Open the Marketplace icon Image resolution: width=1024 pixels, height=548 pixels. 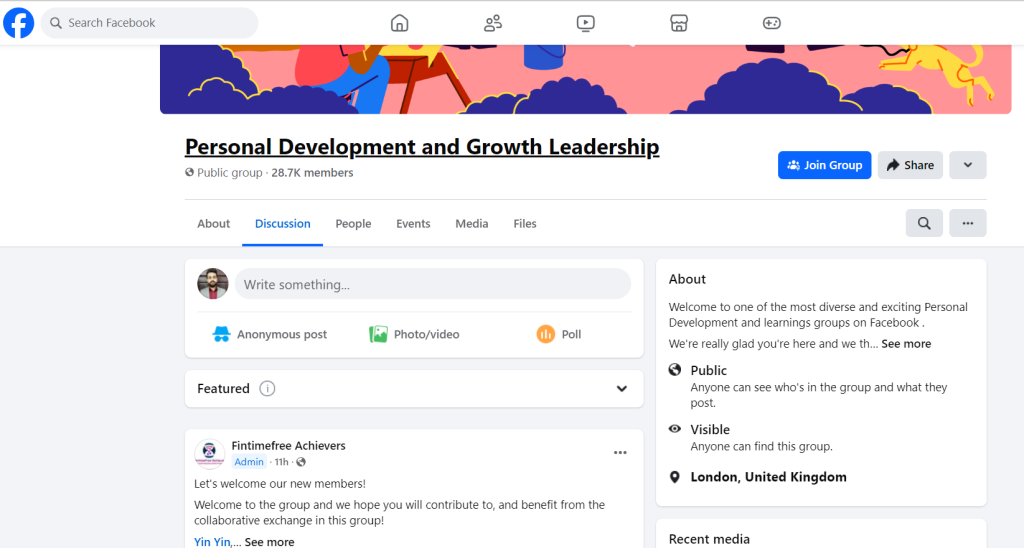[x=679, y=24]
